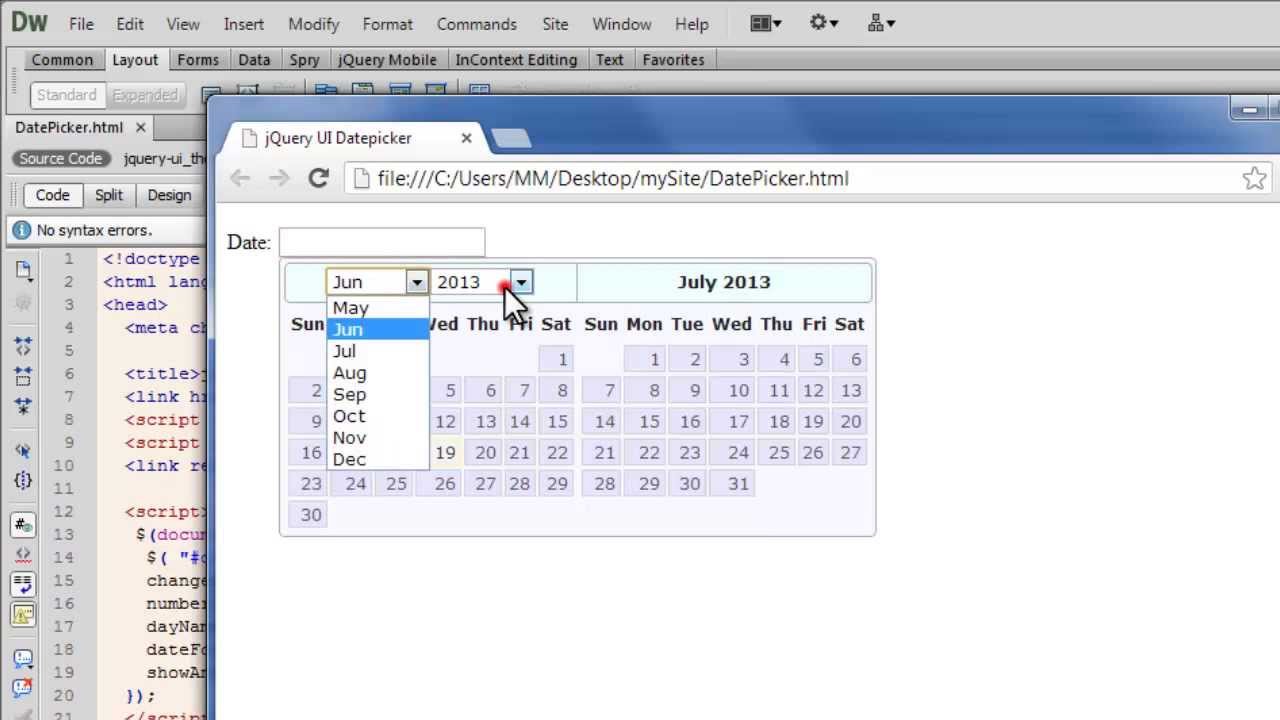Open the Window menu
The height and width of the screenshot is (720, 1280).
[x=622, y=23]
